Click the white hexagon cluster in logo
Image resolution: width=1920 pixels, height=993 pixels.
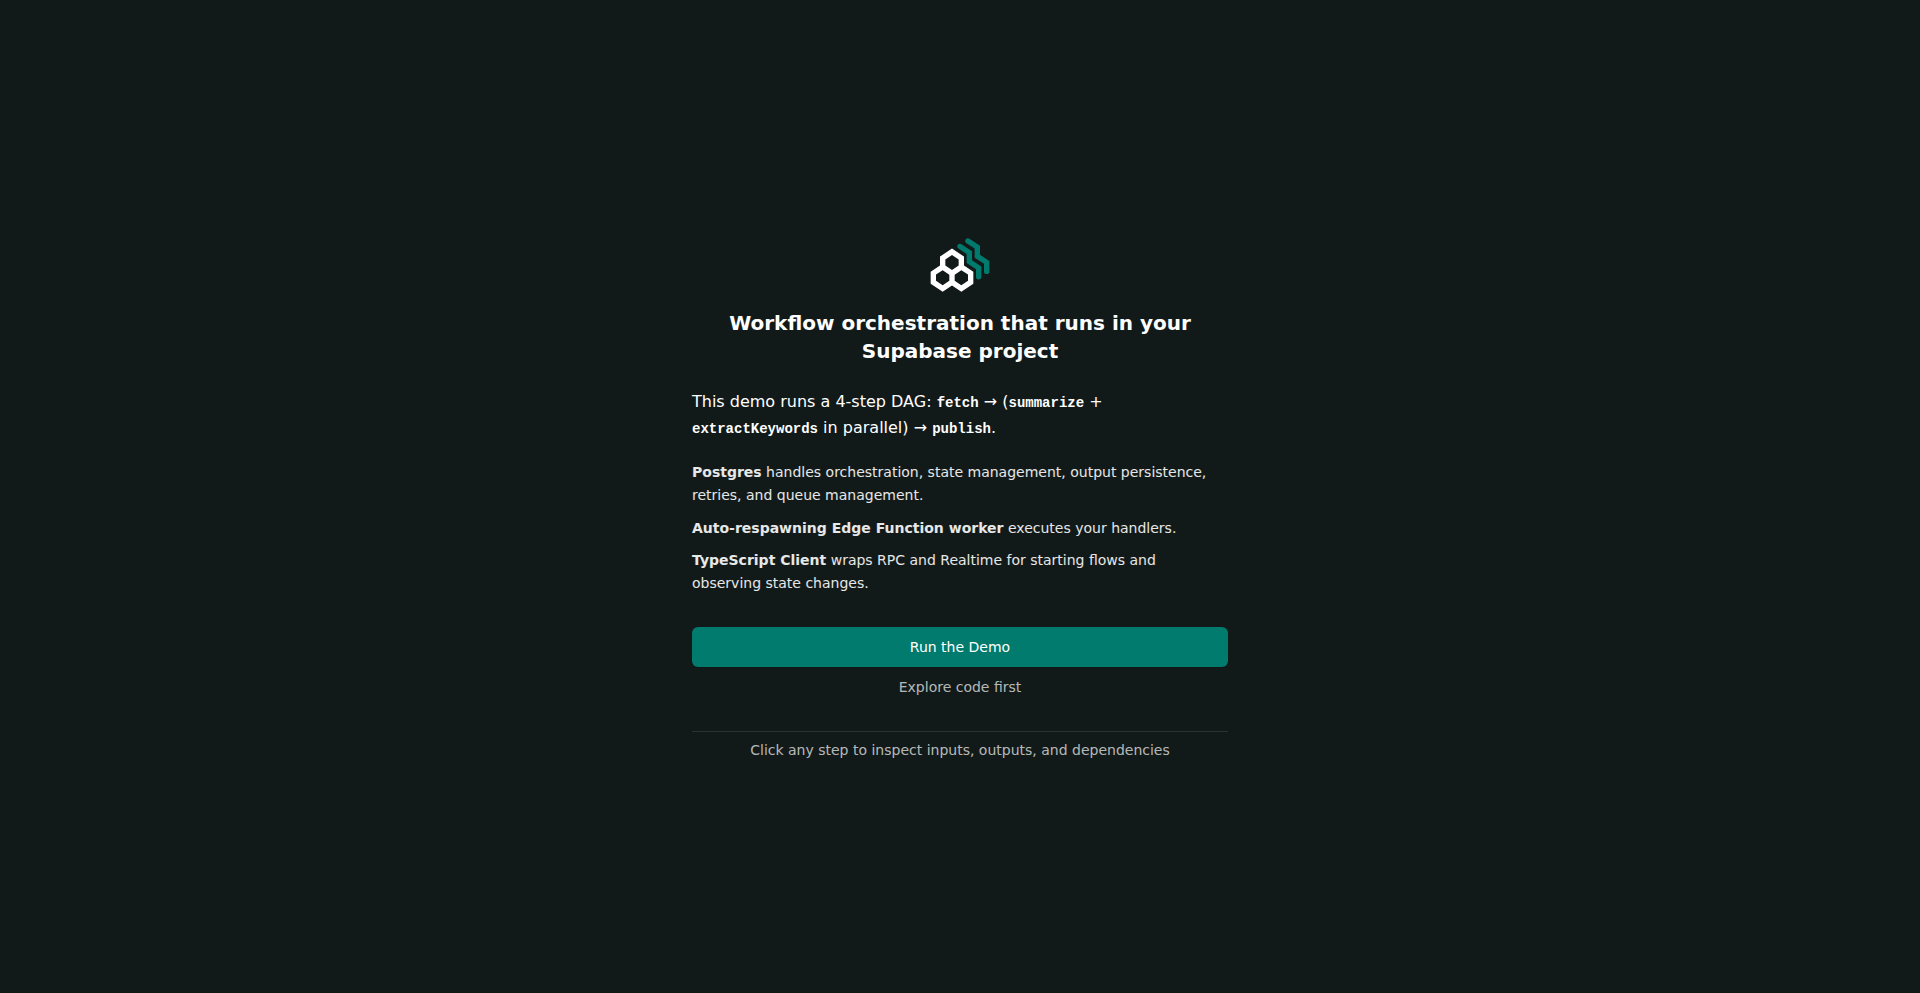pos(951,271)
